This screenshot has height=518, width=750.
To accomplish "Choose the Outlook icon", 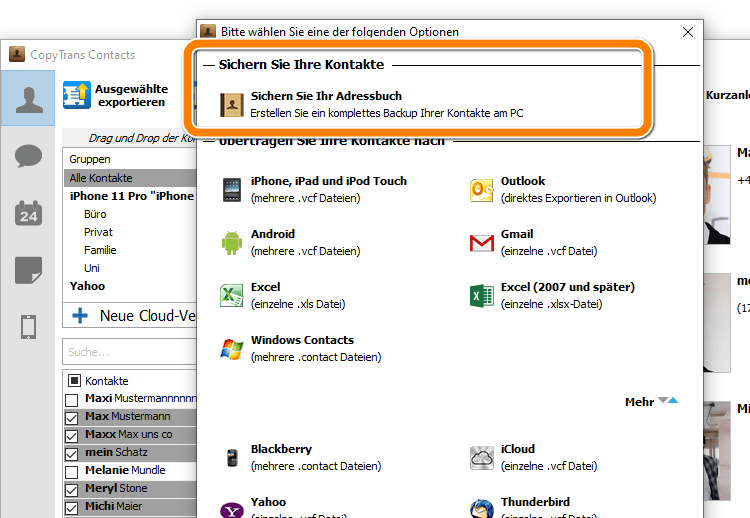I will click(482, 190).
